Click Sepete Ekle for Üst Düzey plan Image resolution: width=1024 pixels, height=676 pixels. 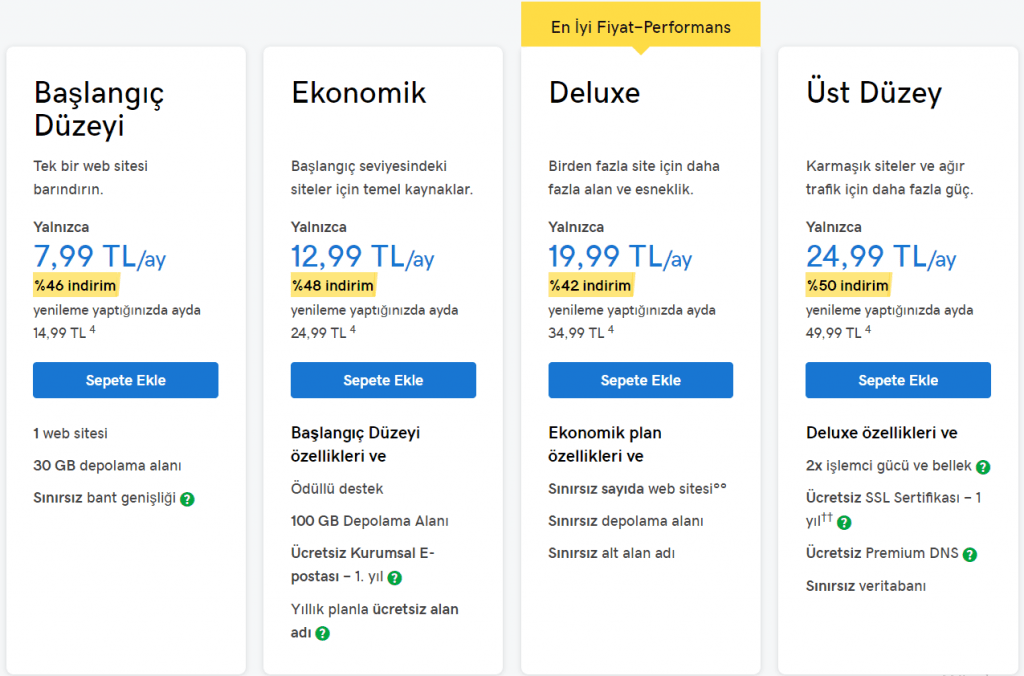tap(898, 380)
